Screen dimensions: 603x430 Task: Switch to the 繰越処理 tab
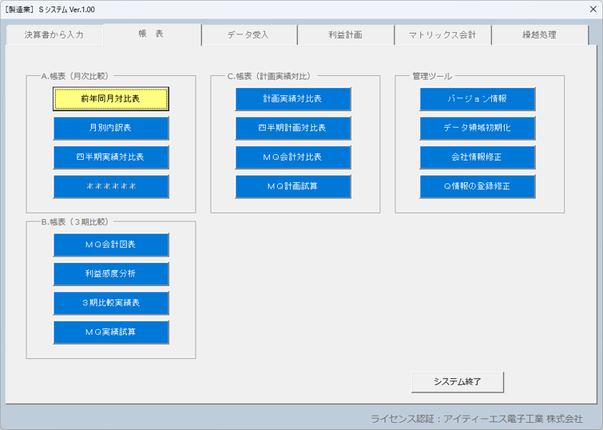[x=540, y=35]
